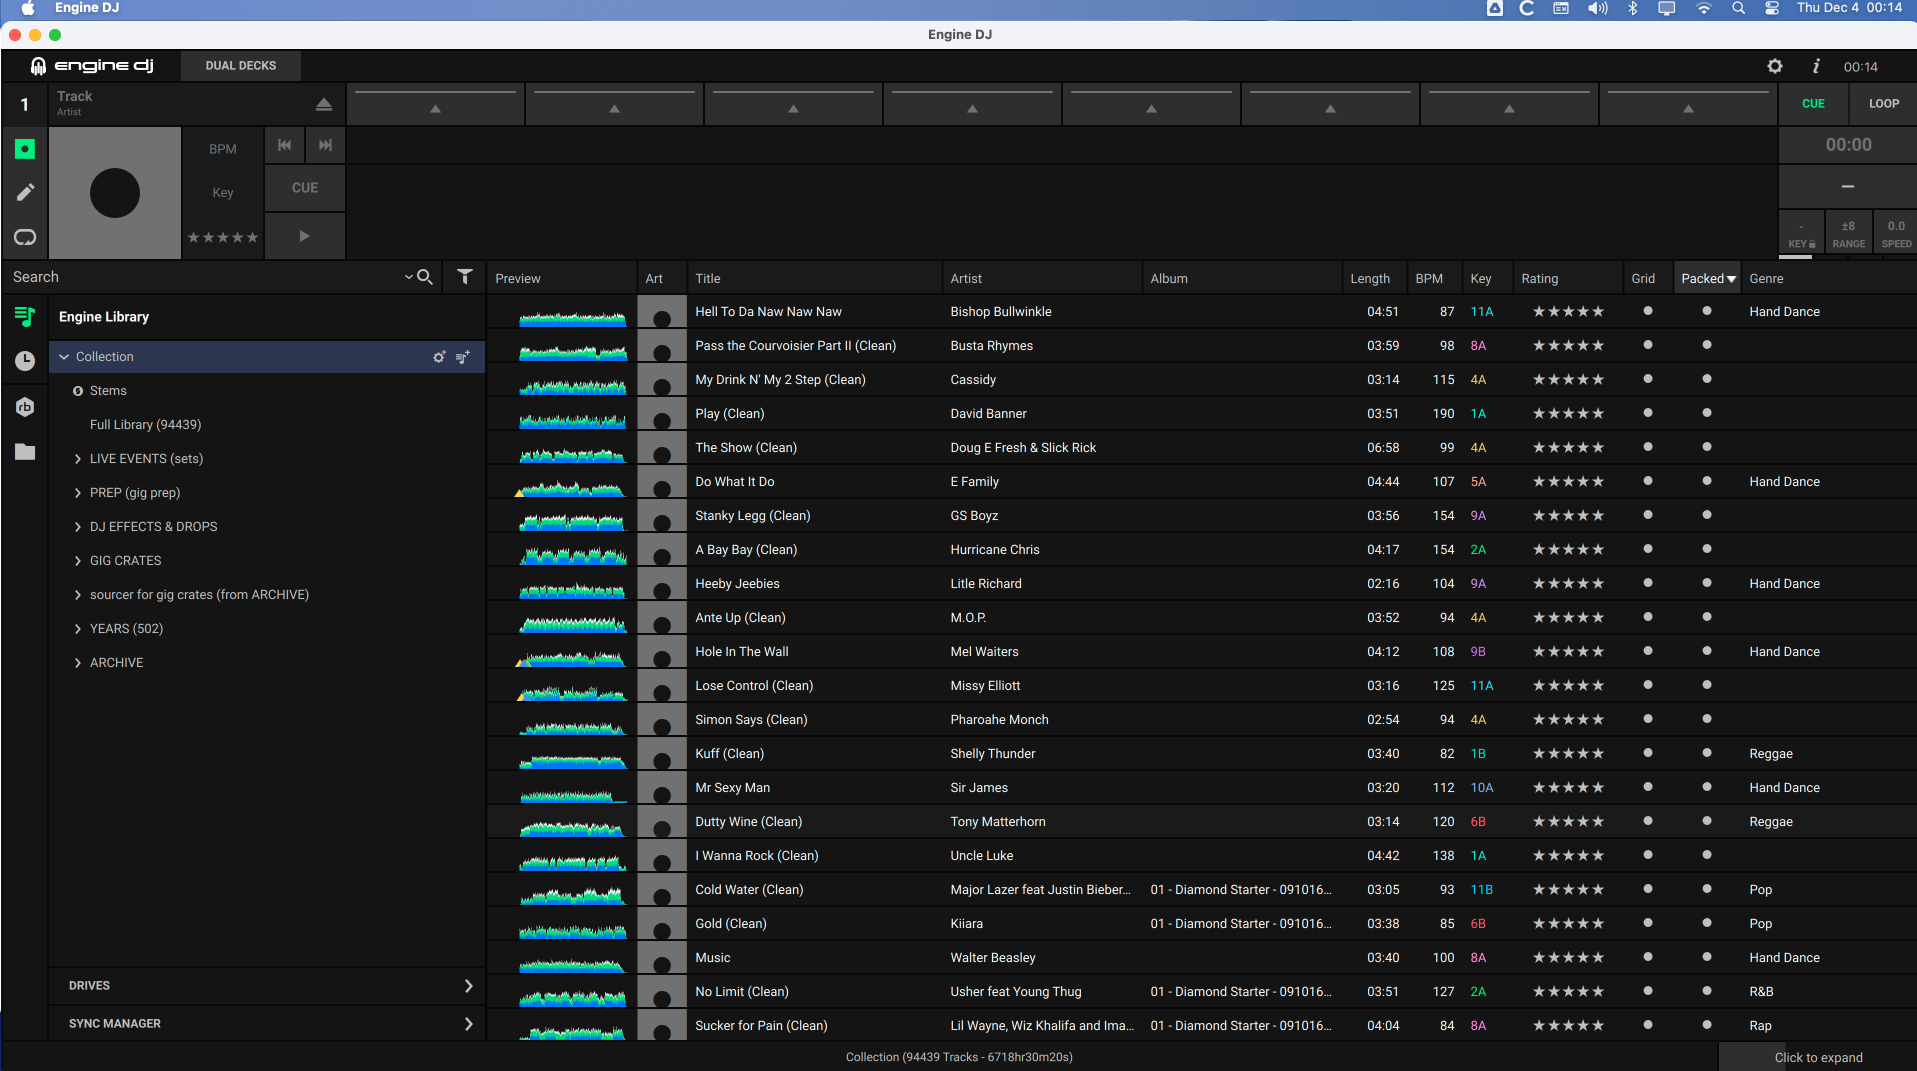This screenshot has width=1917, height=1071.
Task: Click the ±8 RANGE button
Action: tap(1848, 234)
